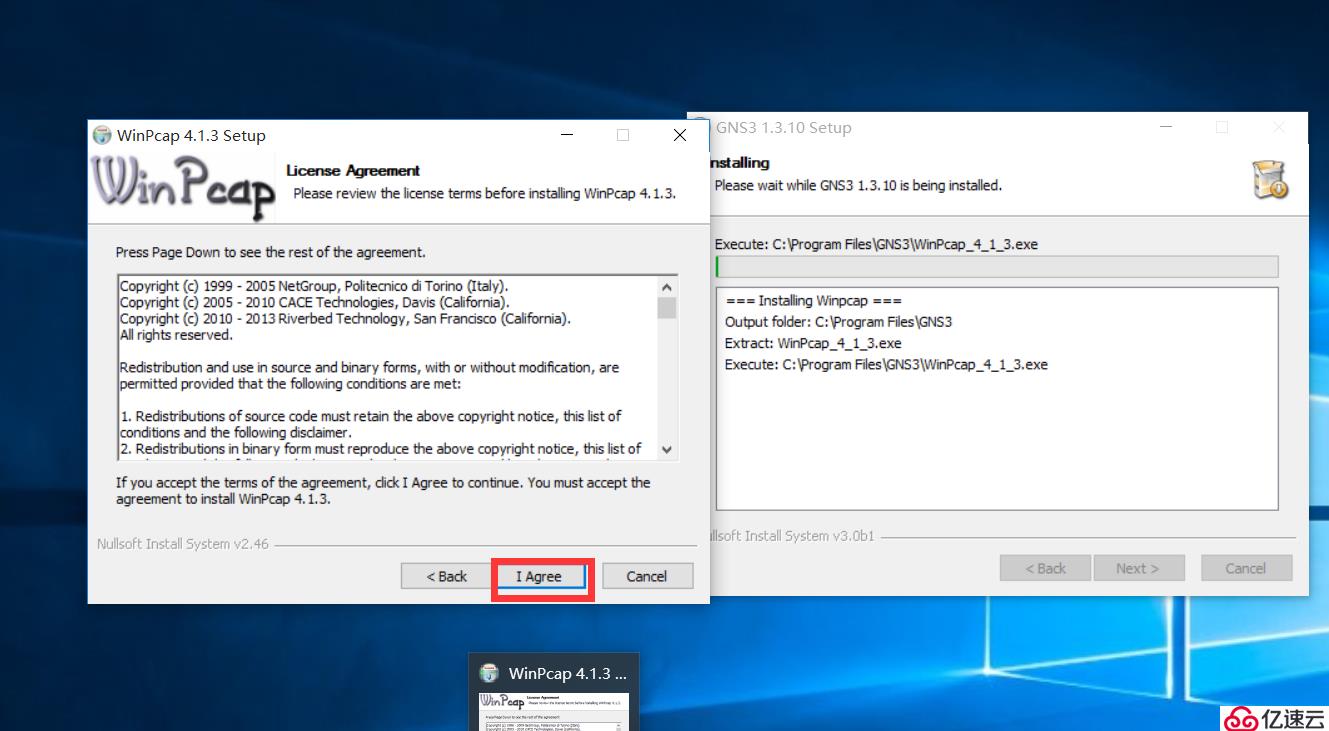Image resolution: width=1329 pixels, height=731 pixels.
Task: Open the WinPcap taskbar preview thumbnail
Action: [x=554, y=711]
